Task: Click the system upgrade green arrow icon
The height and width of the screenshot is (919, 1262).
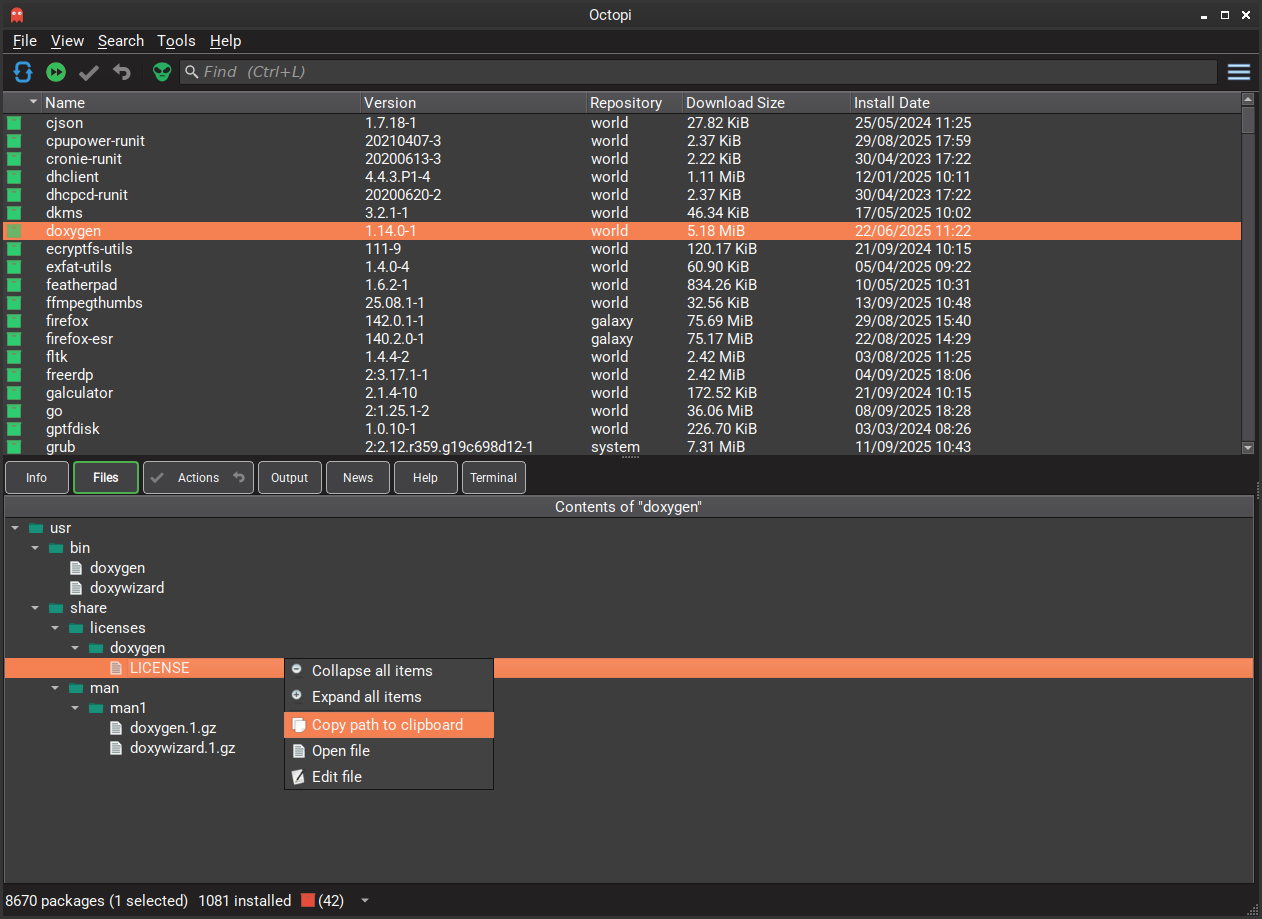Action: point(56,72)
